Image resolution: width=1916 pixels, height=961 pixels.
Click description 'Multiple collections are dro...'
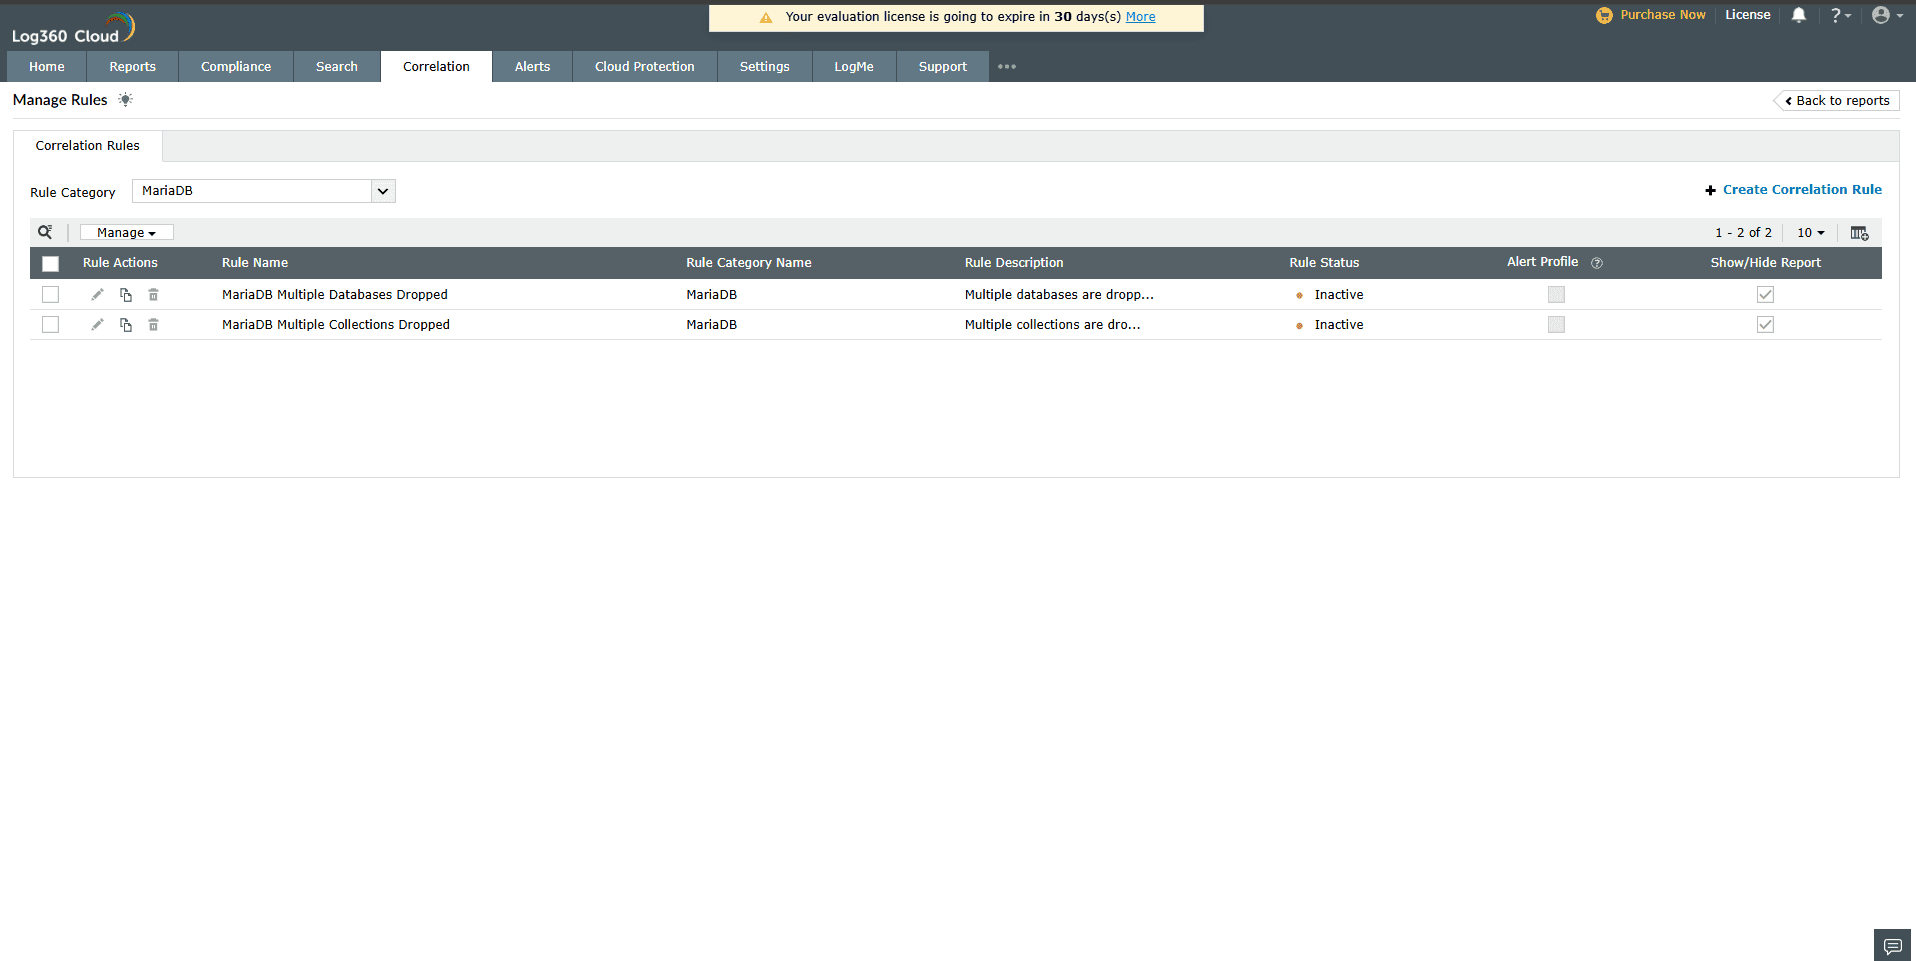coord(1052,325)
